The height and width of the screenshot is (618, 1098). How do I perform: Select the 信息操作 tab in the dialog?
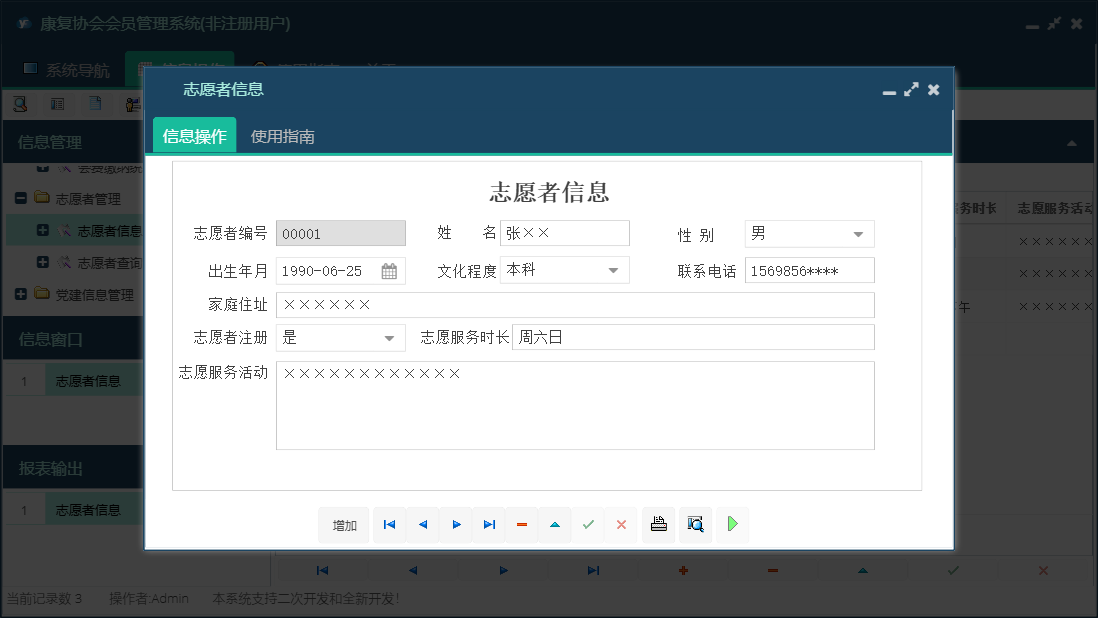tap(194, 136)
